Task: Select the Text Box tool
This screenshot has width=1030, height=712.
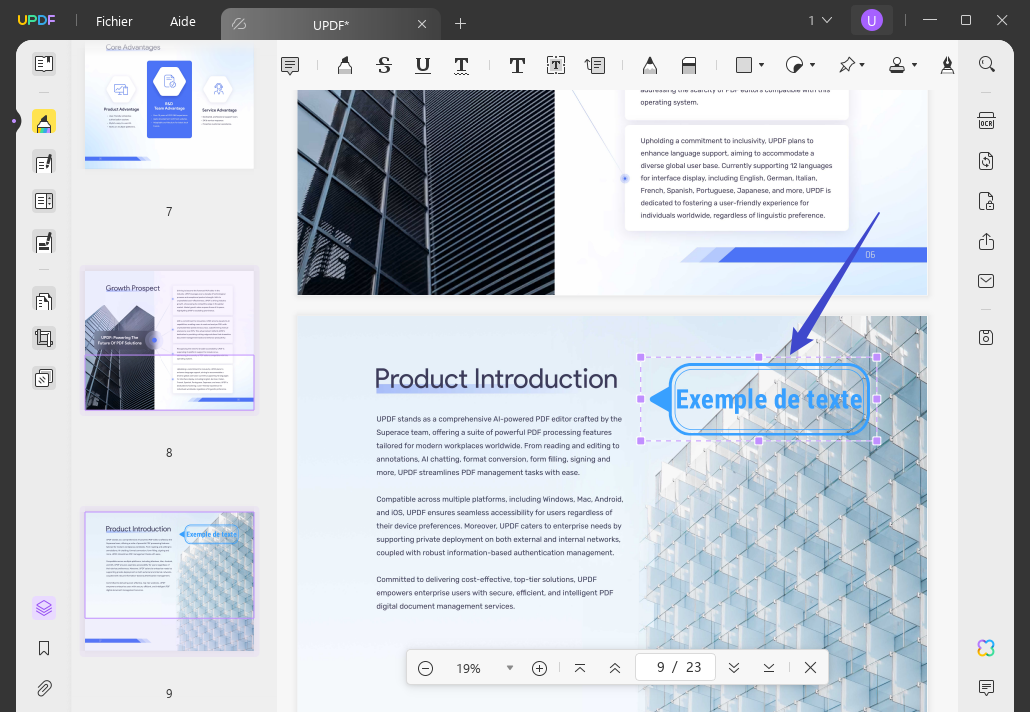Action: point(556,65)
